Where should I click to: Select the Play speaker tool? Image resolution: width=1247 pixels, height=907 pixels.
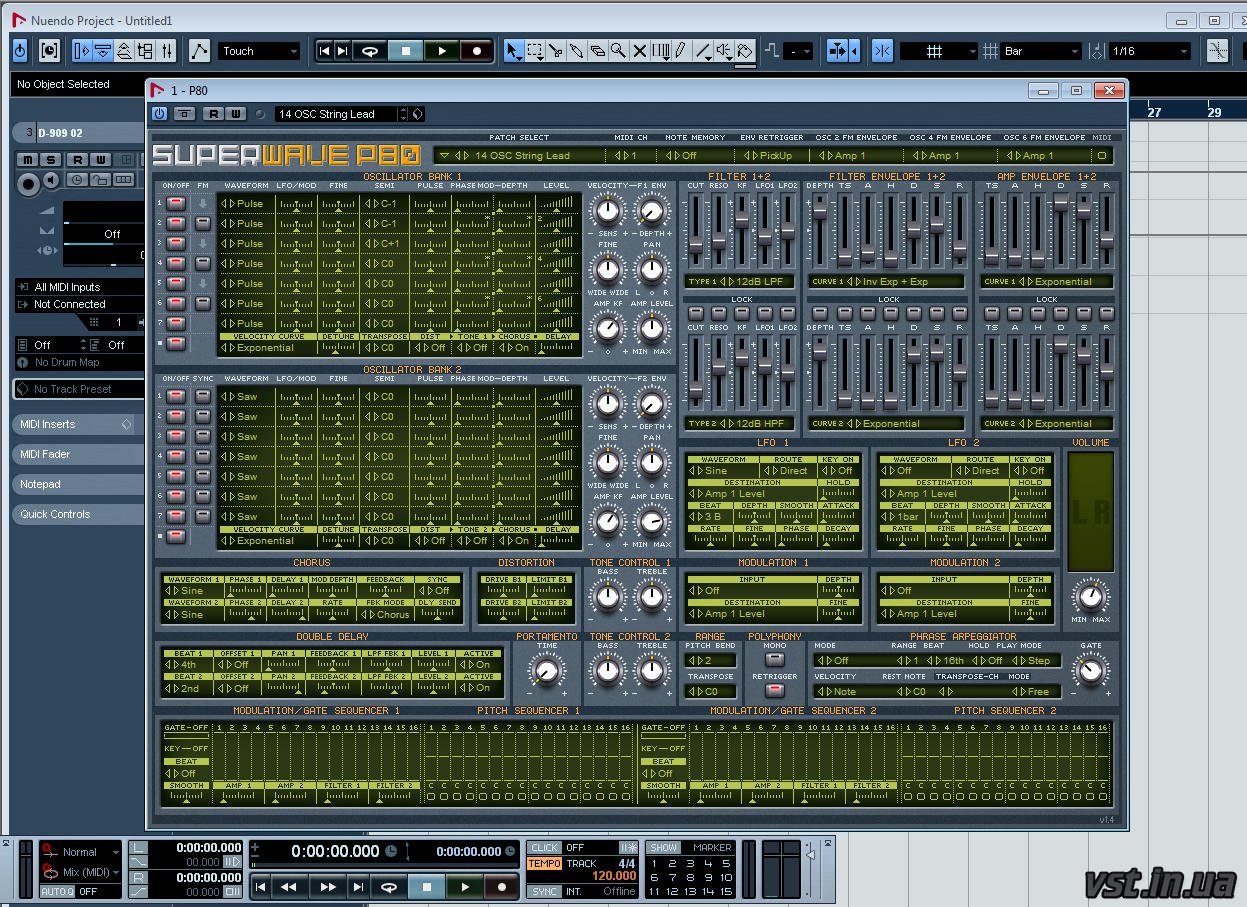(724, 51)
